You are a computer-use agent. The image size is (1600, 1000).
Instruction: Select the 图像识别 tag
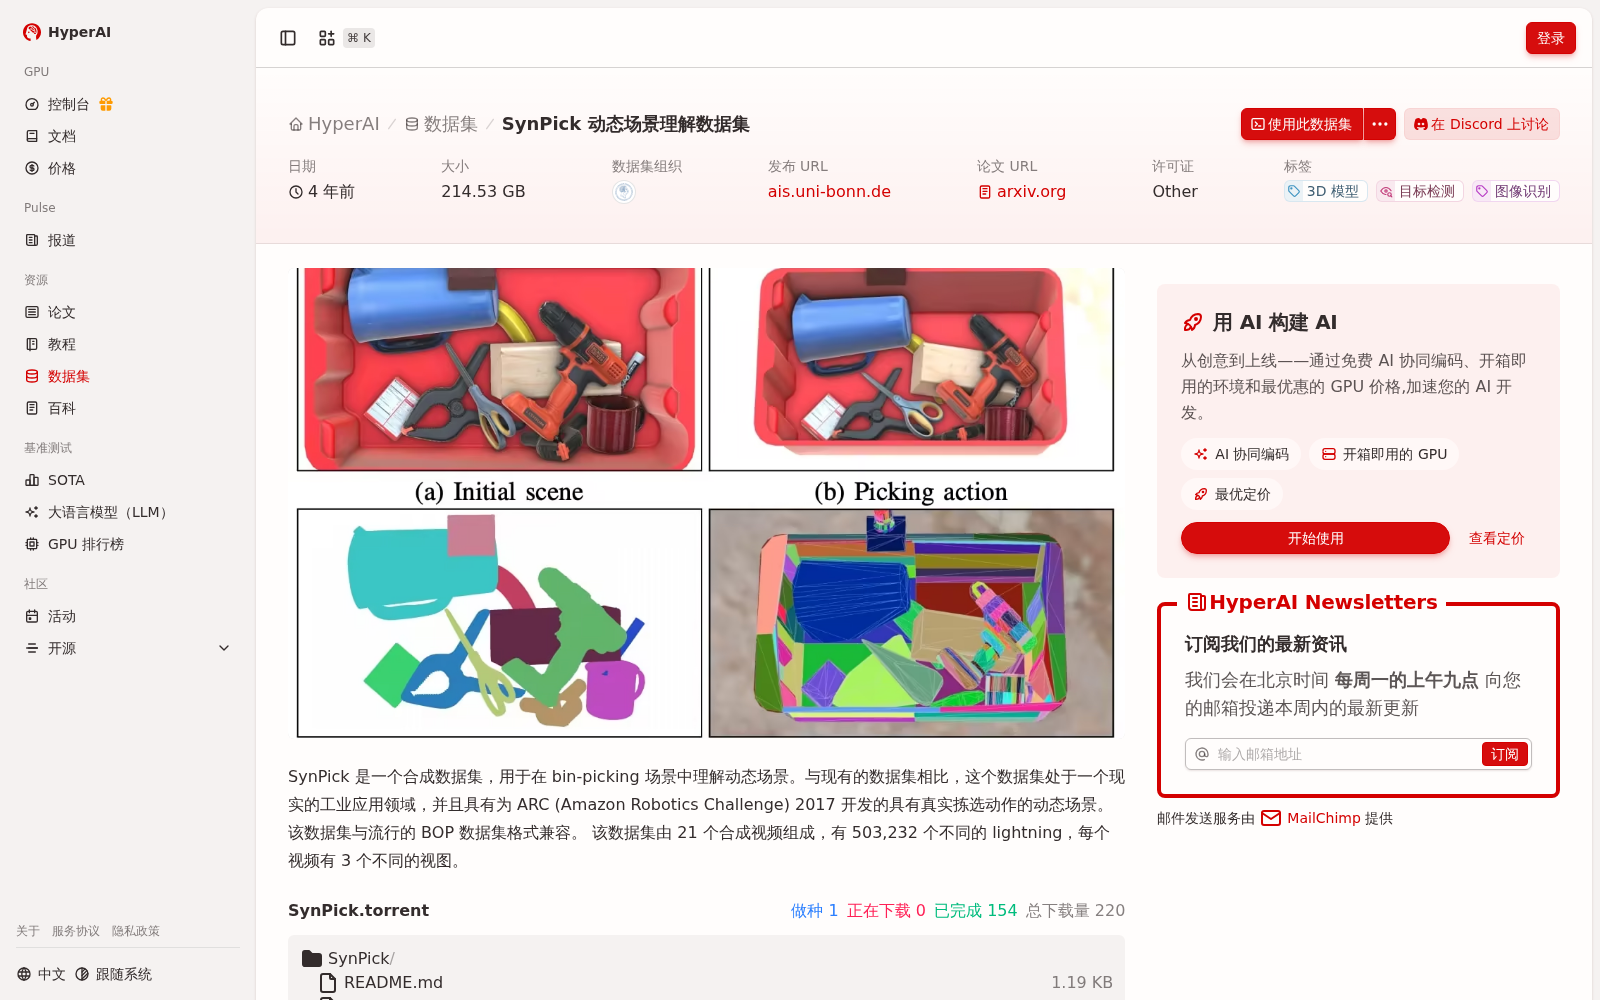coord(1515,191)
